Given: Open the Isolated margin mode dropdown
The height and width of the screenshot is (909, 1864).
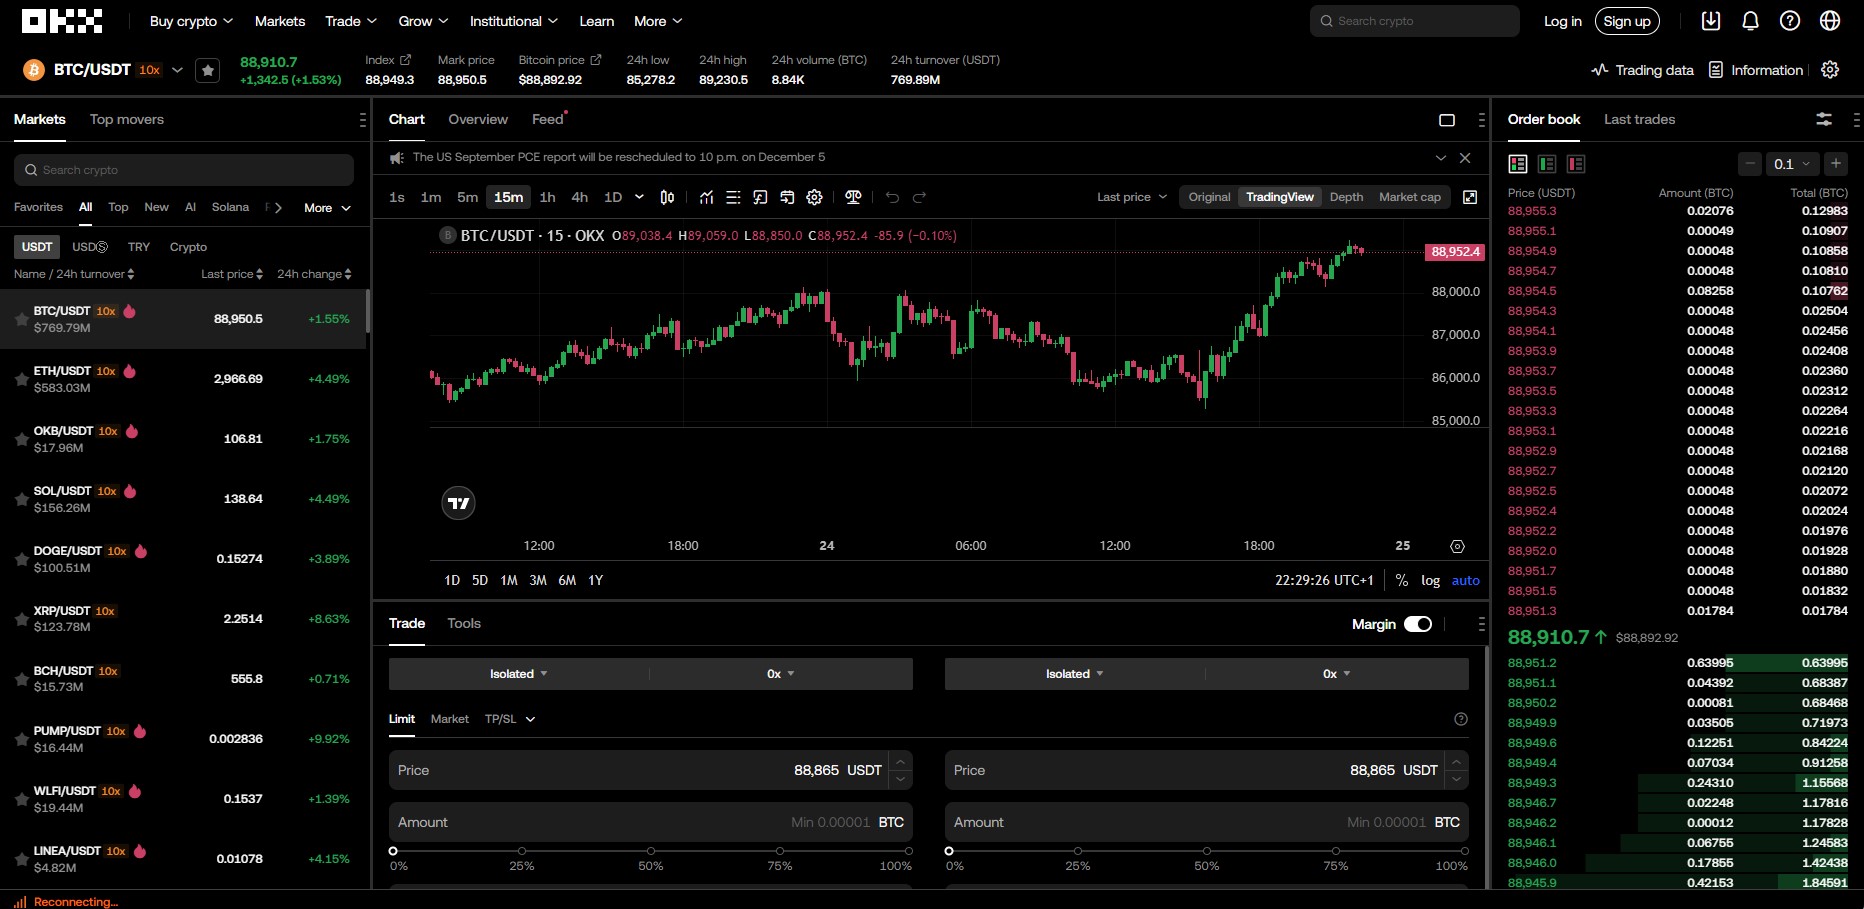Looking at the screenshot, I should 517,673.
